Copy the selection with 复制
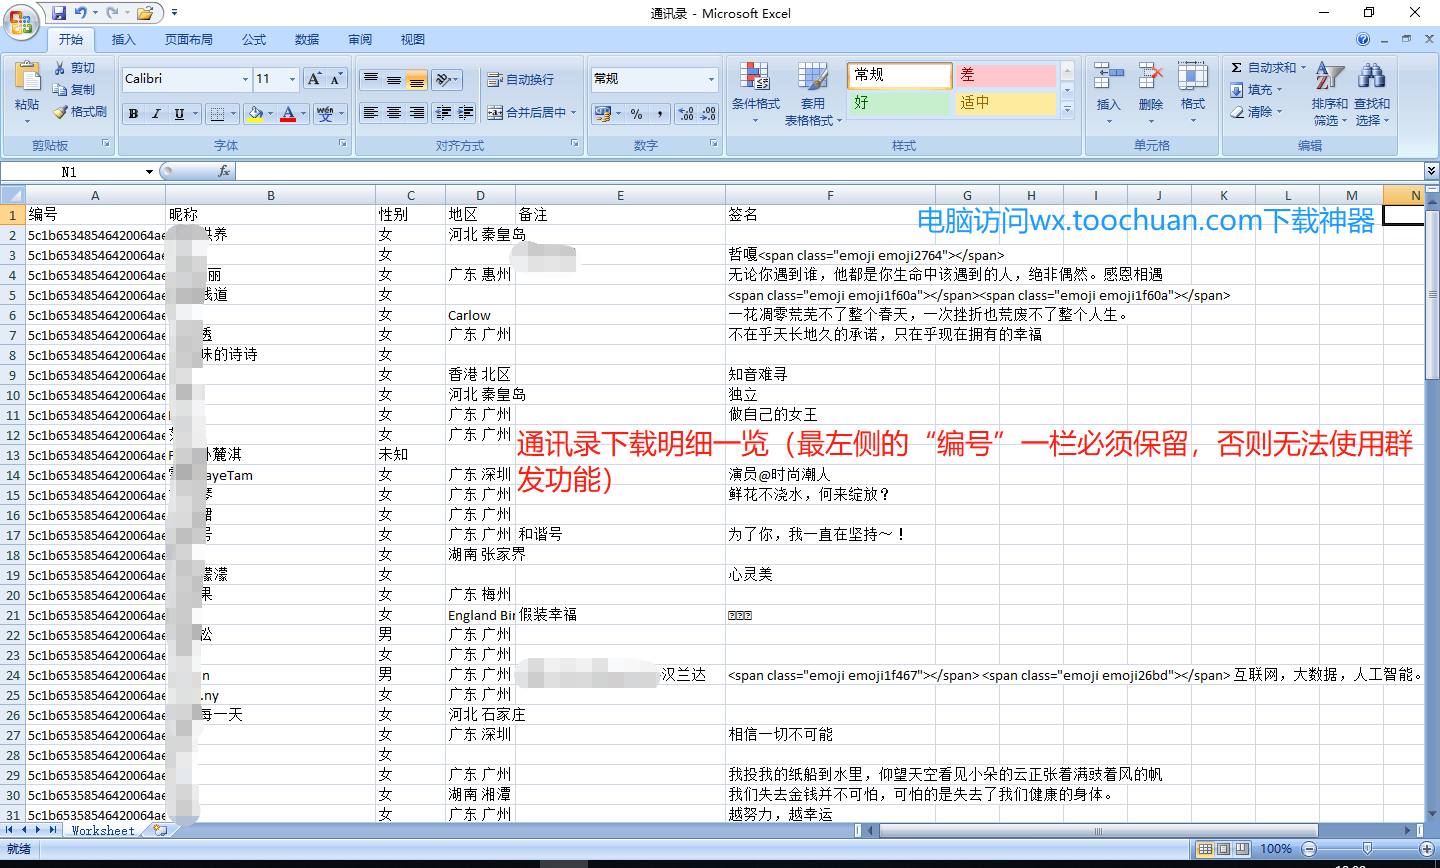Viewport: 1440px width, 868px height. click(75, 90)
